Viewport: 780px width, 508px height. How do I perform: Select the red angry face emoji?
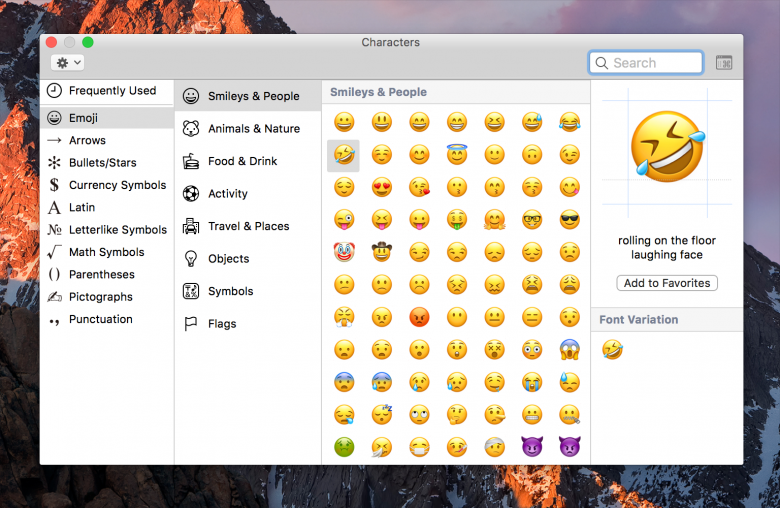419,317
